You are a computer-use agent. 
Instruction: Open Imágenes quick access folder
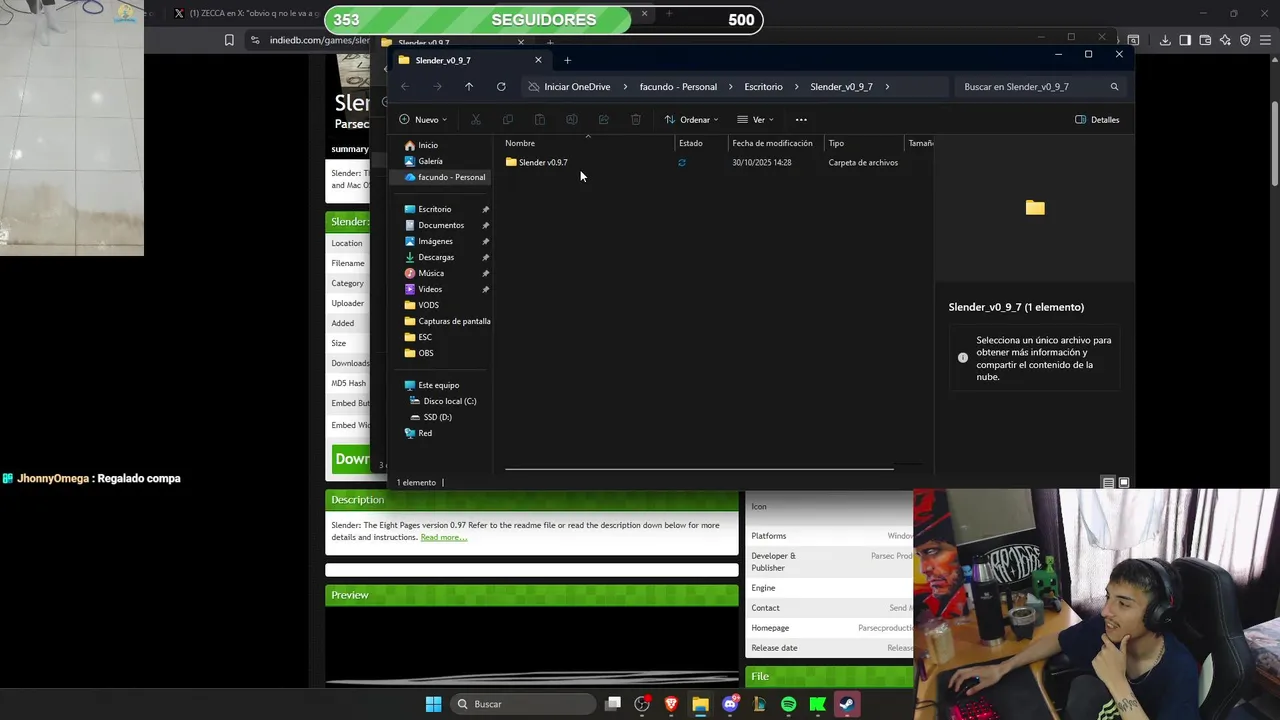[x=435, y=241]
